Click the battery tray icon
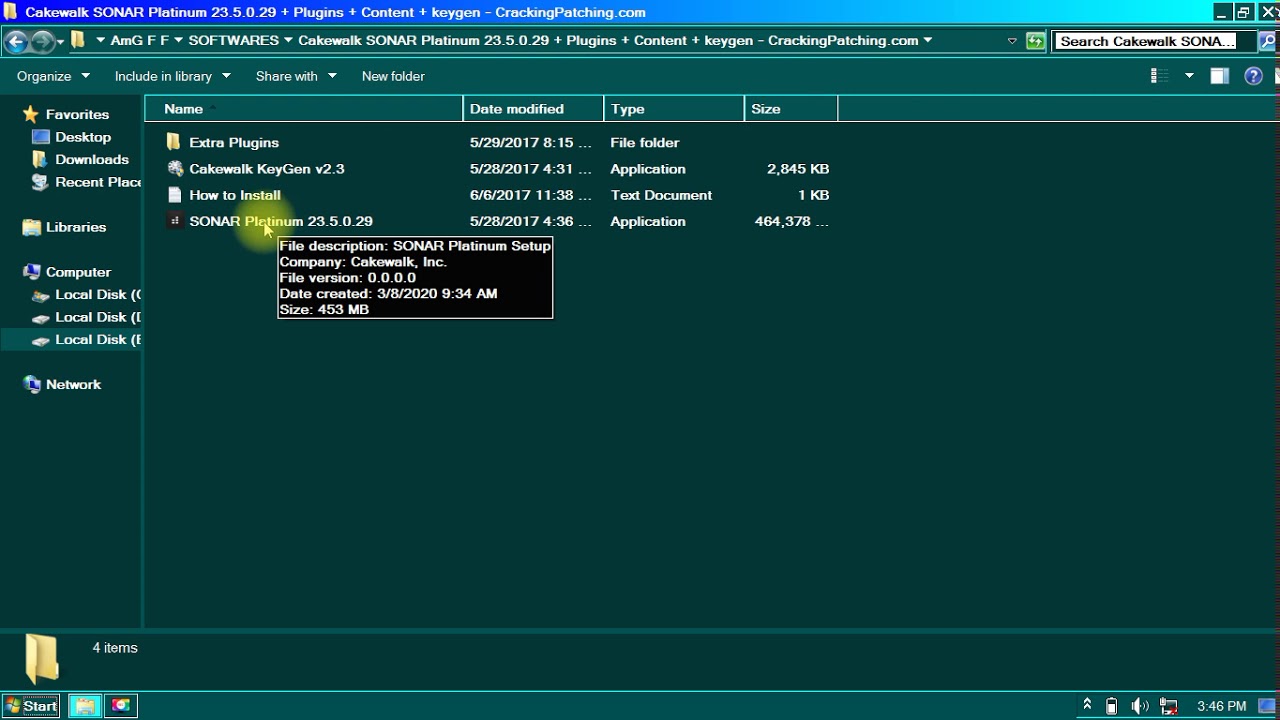The width and height of the screenshot is (1280, 720). [x=1111, y=706]
